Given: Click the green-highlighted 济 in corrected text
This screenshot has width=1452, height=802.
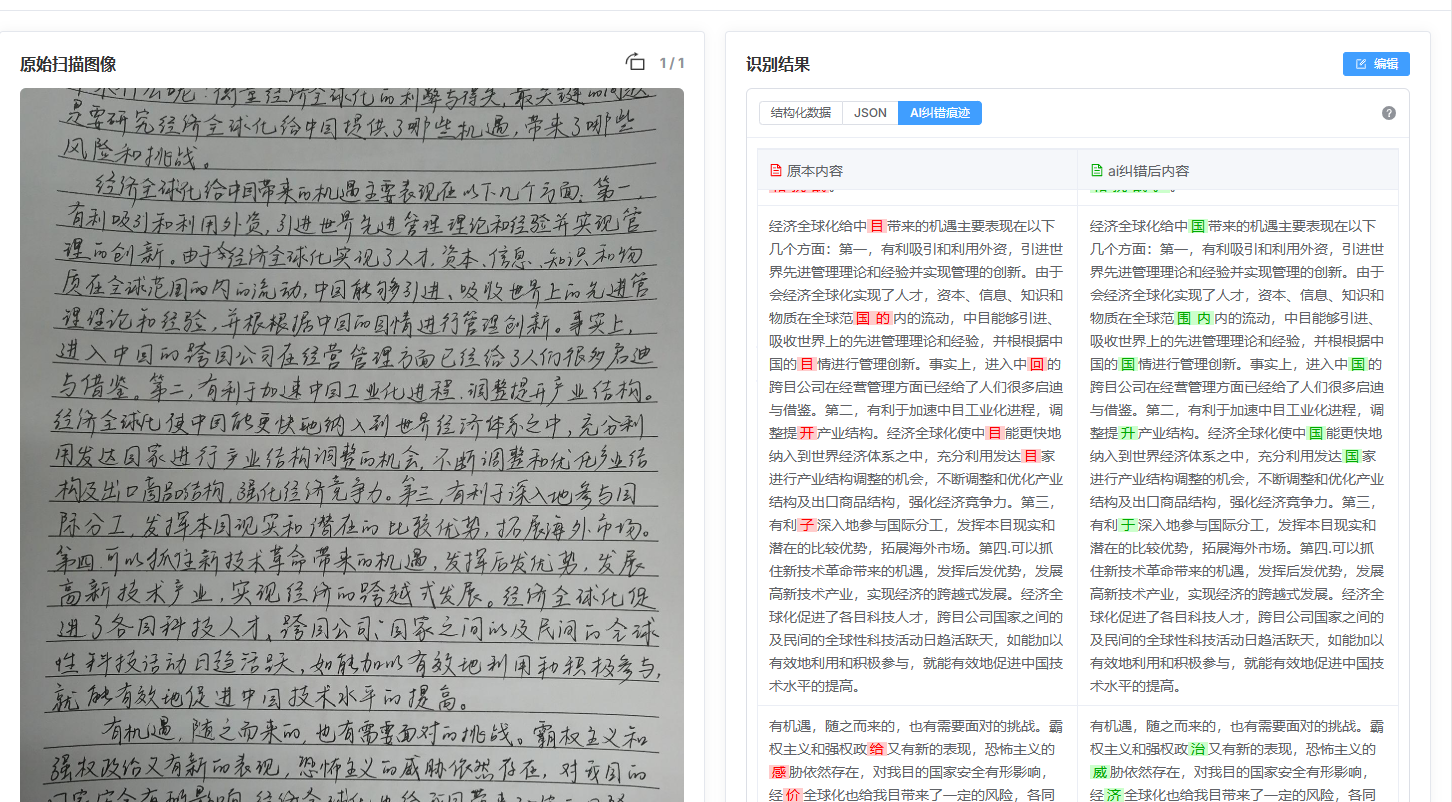Looking at the screenshot, I should click(1114, 795).
